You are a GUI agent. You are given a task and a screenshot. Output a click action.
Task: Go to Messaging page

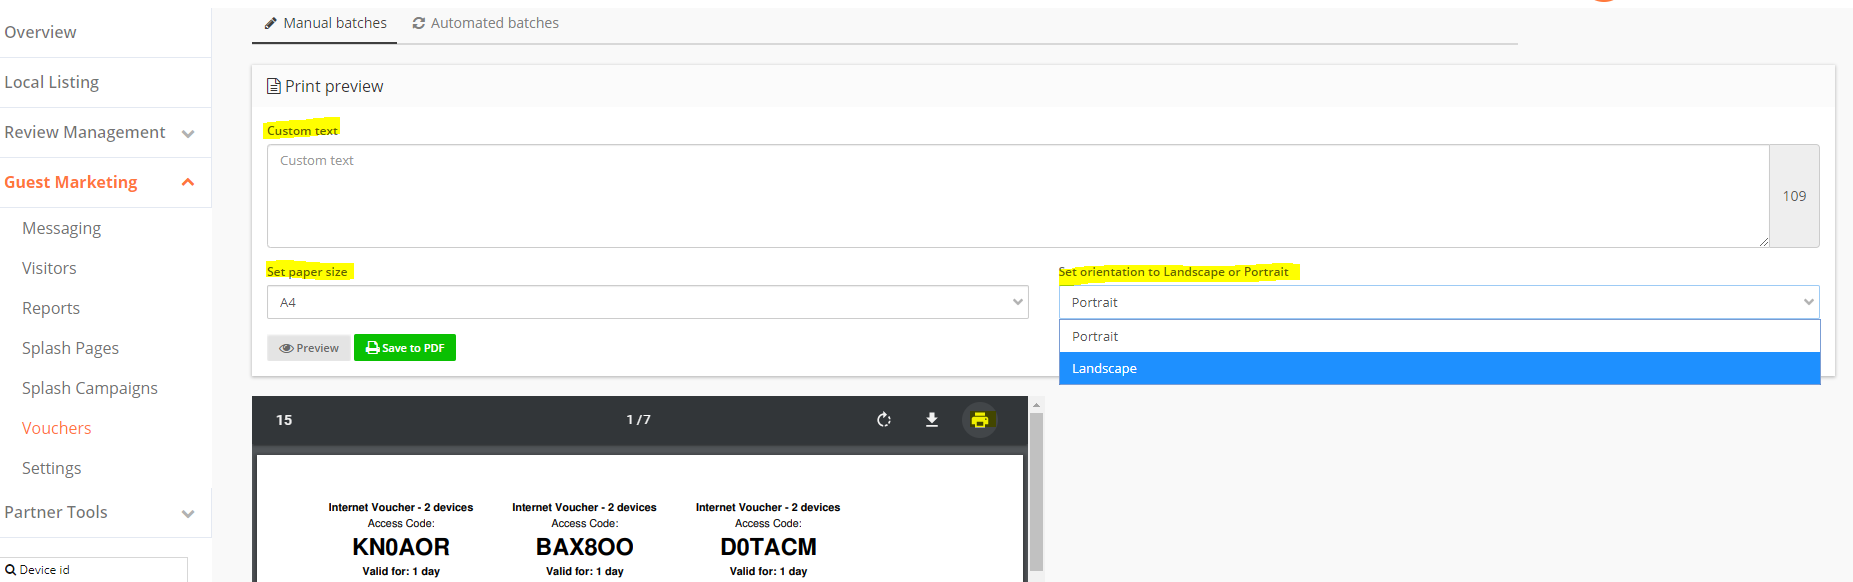61,228
